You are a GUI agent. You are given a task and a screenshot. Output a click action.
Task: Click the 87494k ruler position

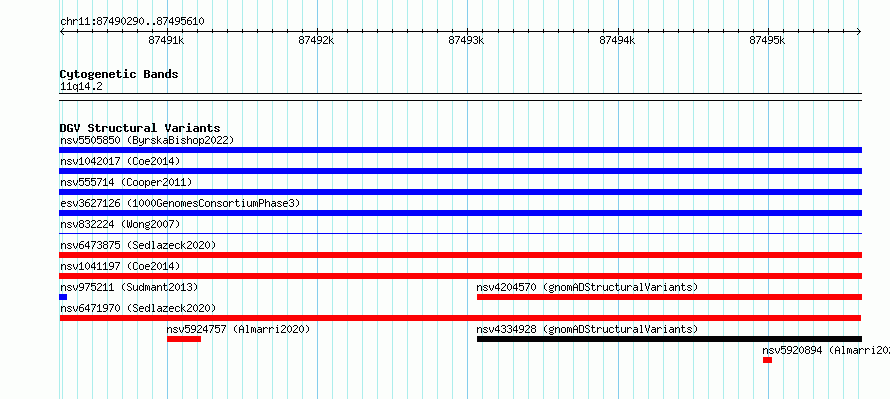(617, 40)
